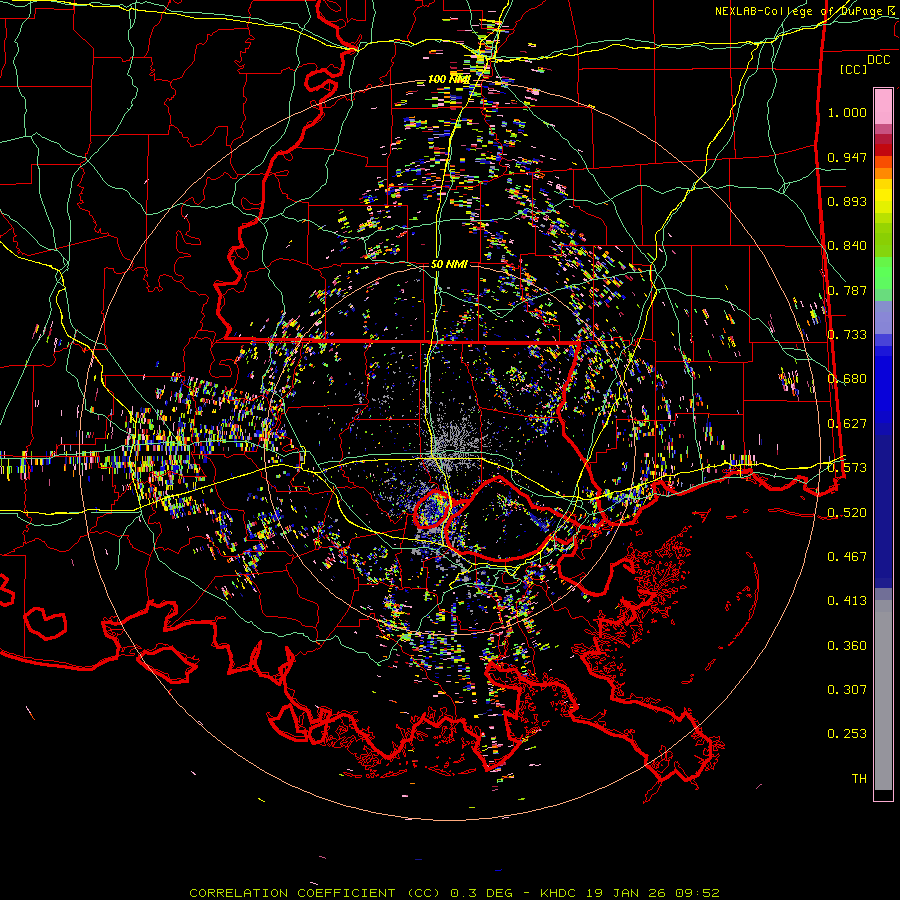Select the 0.733 scale value

(847, 335)
